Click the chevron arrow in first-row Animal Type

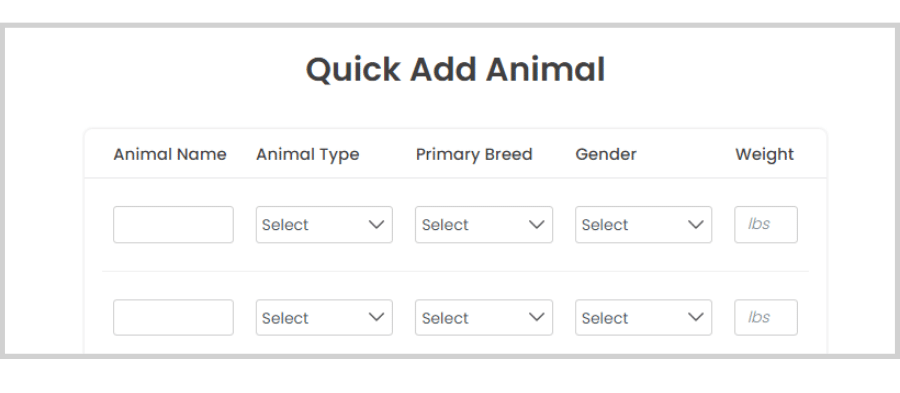(x=377, y=224)
